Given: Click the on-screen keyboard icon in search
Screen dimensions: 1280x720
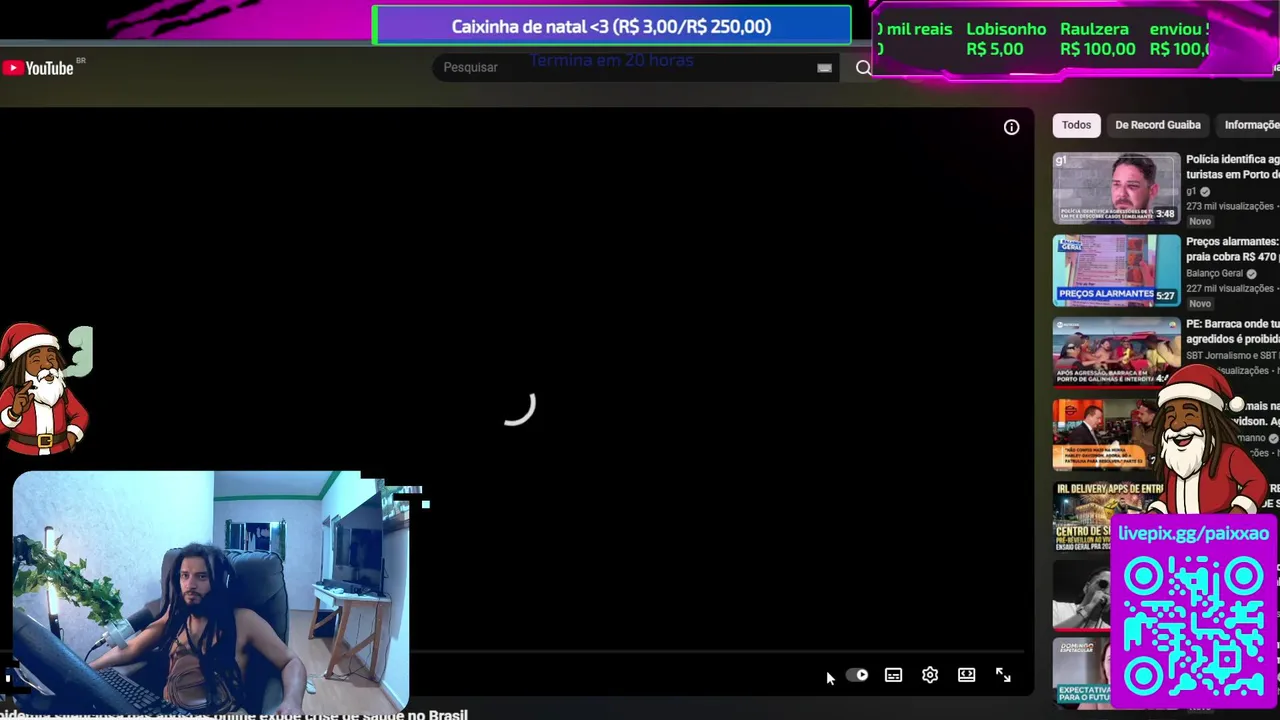Looking at the screenshot, I should (824, 68).
